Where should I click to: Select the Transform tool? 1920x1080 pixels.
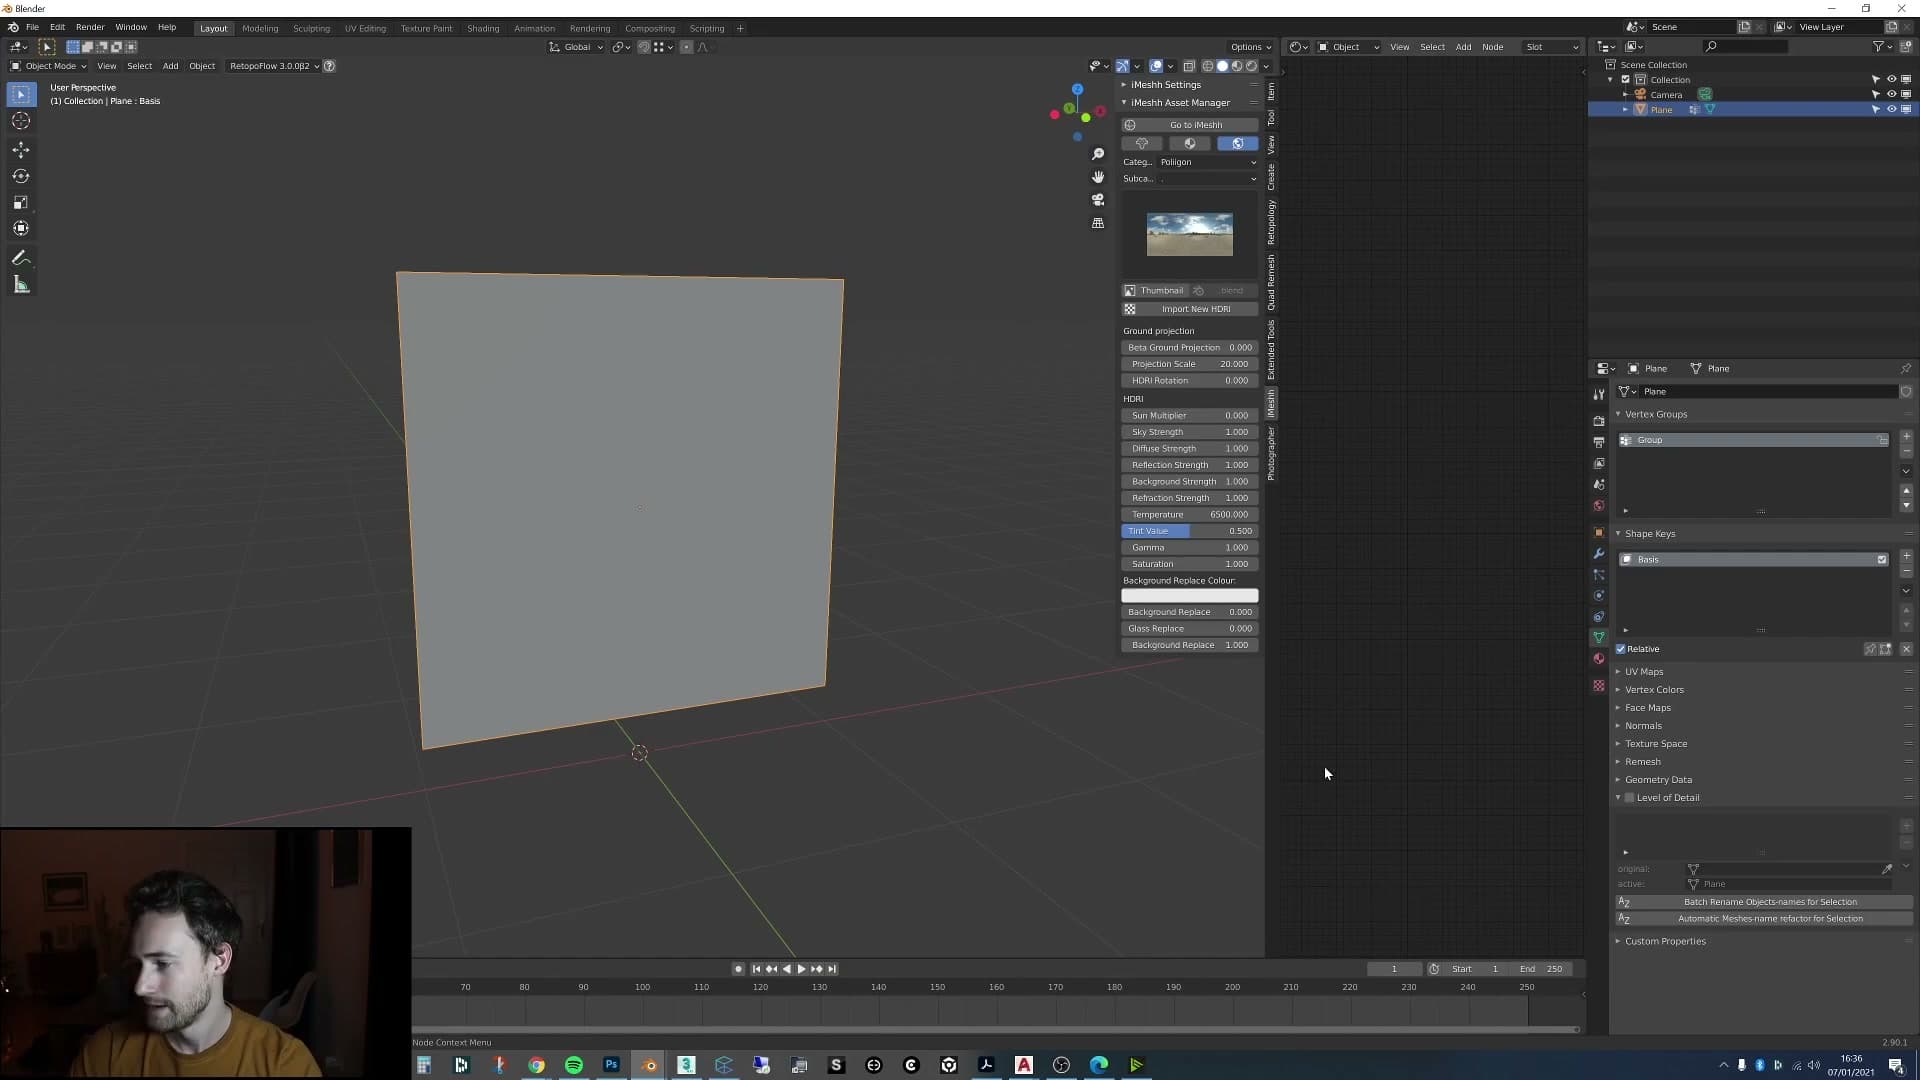pos(21,228)
